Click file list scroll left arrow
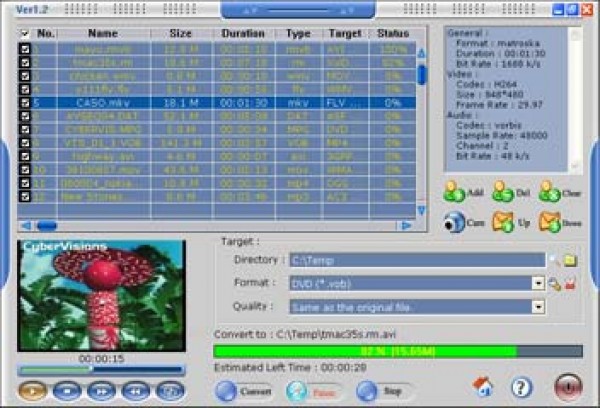 tap(26, 226)
